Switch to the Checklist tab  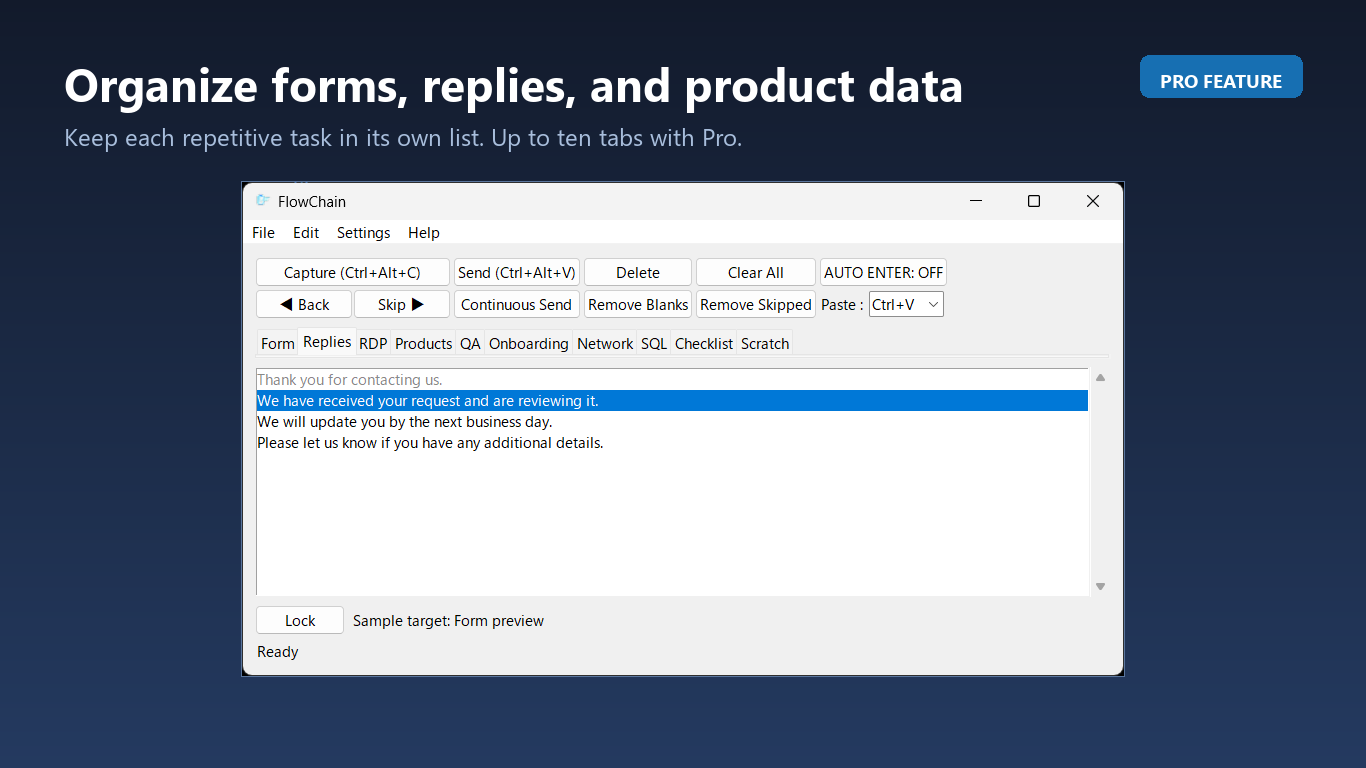click(704, 343)
